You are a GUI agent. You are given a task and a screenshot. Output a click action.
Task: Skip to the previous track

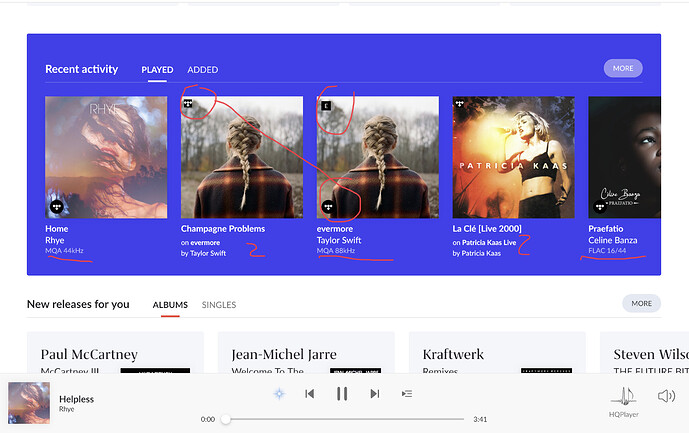click(309, 393)
